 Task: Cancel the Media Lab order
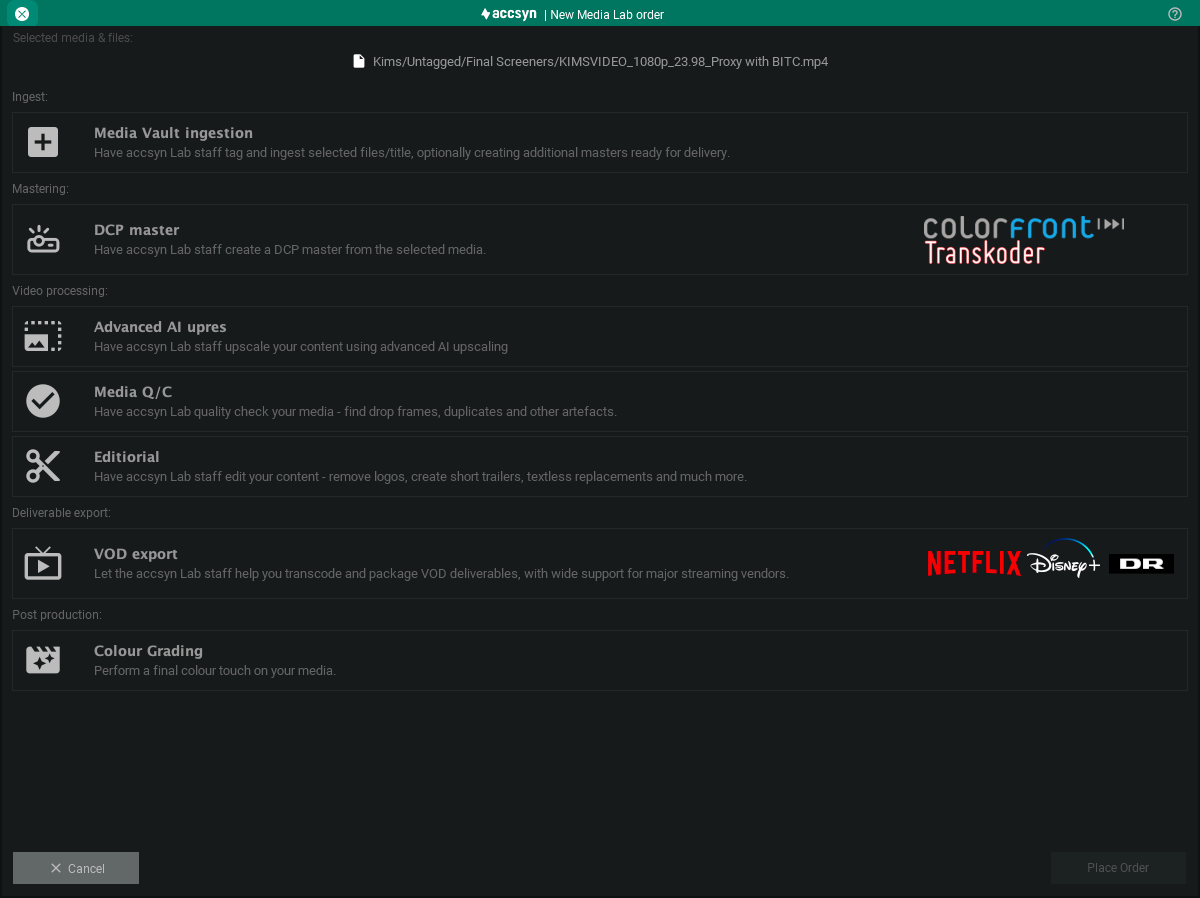tap(76, 868)
